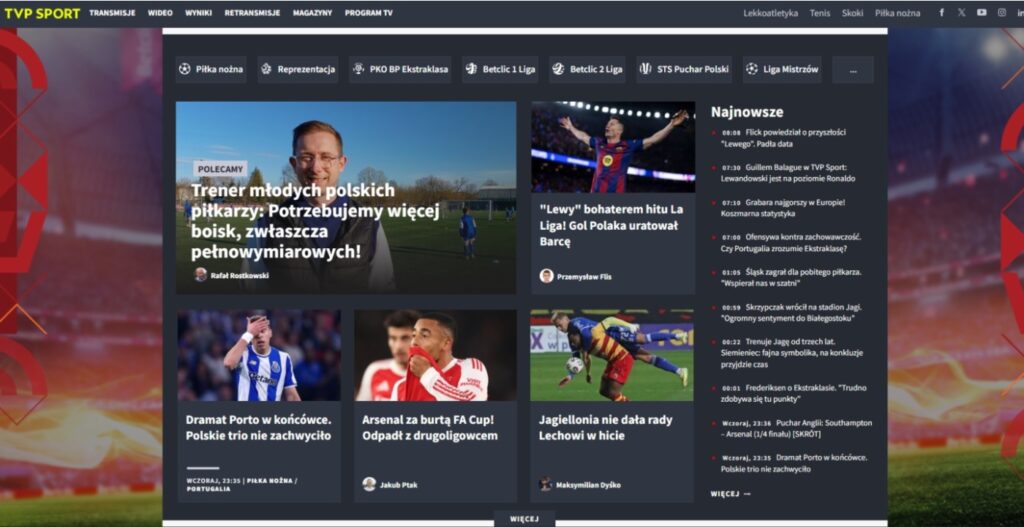The width and height of the screenshot is (1024, 527).
Task: Open the Arsenal FA Cup article photo
Action: tap(435, 355)
